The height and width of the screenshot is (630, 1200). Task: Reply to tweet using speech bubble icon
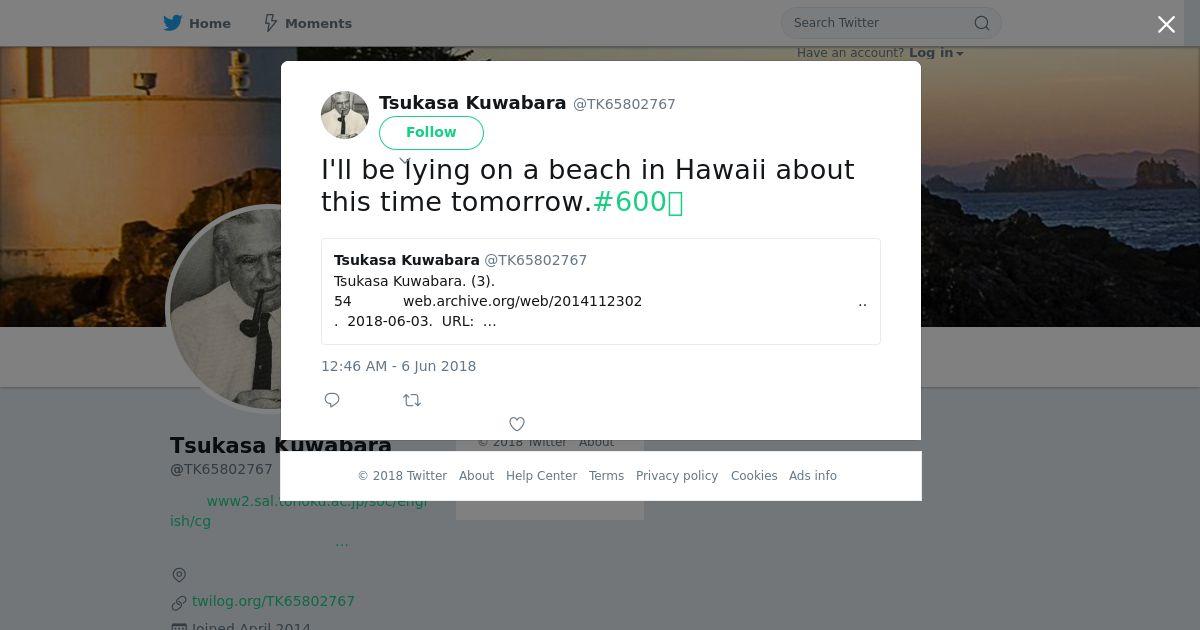(332, 400)
